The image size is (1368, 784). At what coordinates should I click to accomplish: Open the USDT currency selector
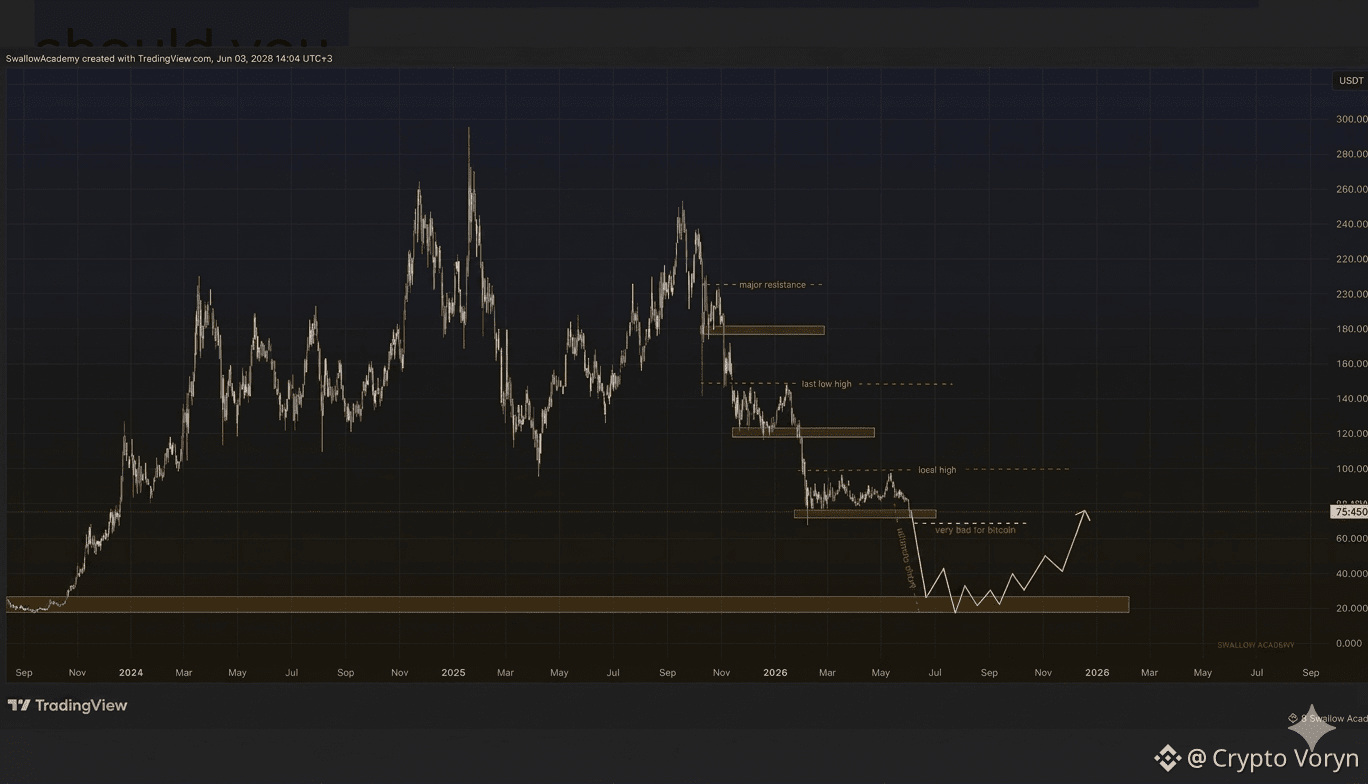pyautogui.click(x=1351, y=81)
